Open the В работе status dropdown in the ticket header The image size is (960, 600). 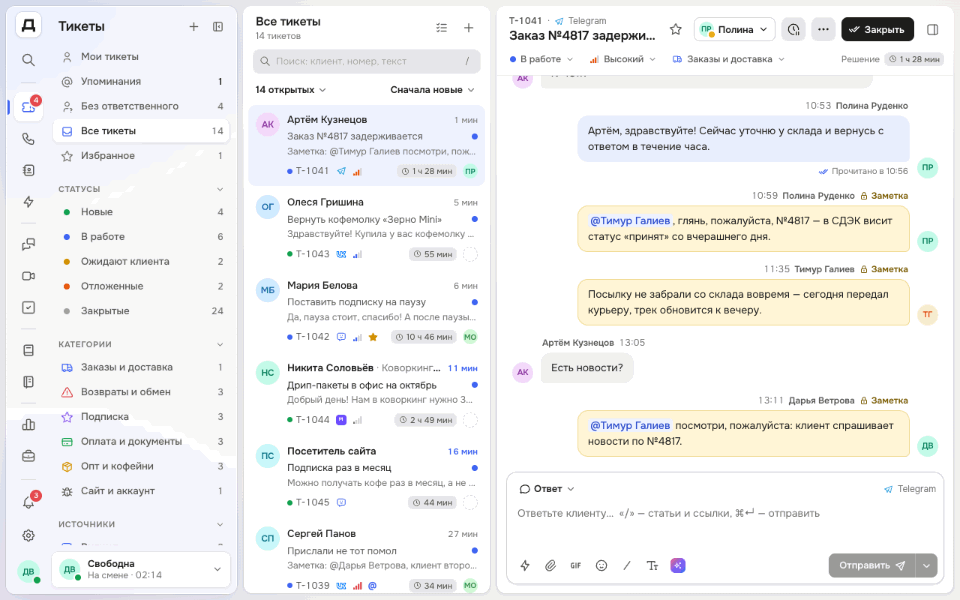point(541,59)
